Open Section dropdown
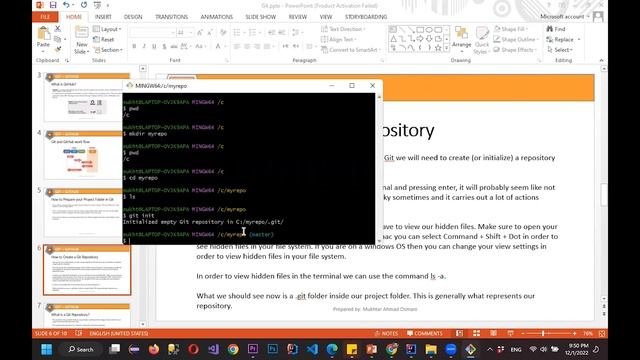Screen dimensions: 640x360 point(108,50)
